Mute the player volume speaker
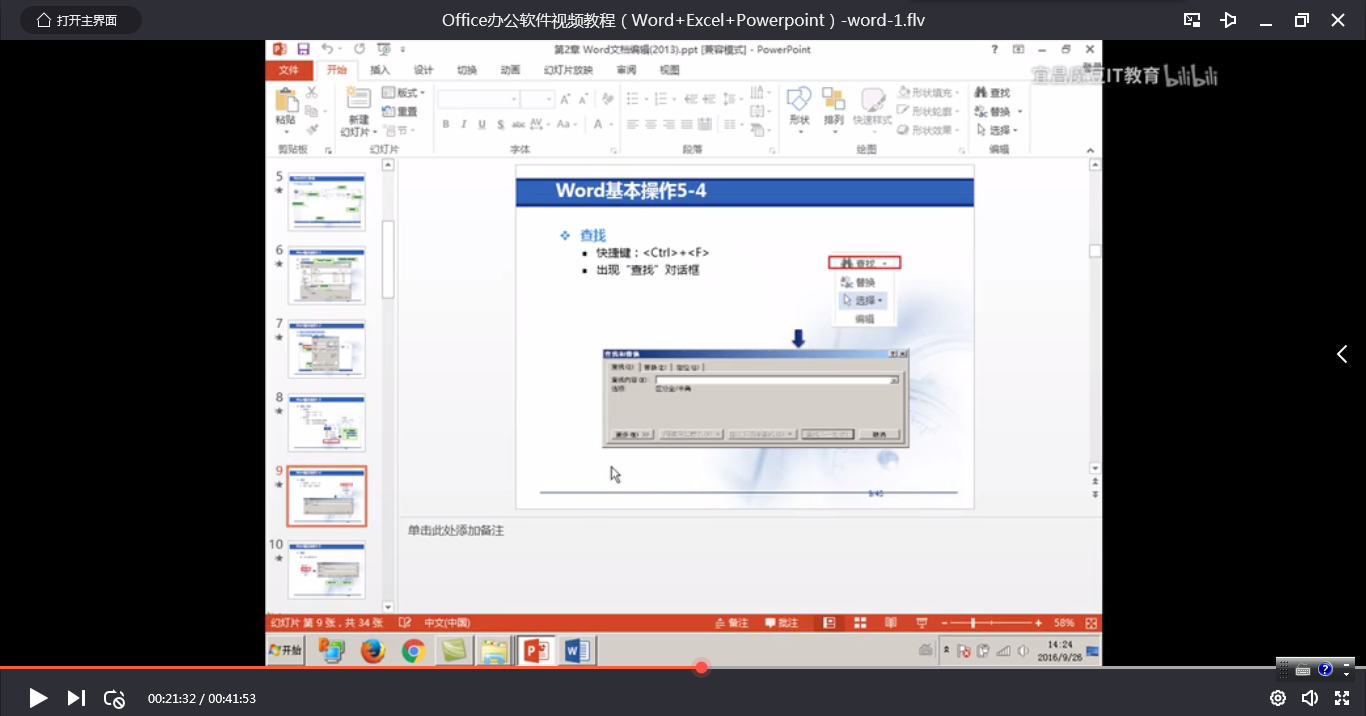This screenshot has height=716, width=1366. click(1309, 698)
